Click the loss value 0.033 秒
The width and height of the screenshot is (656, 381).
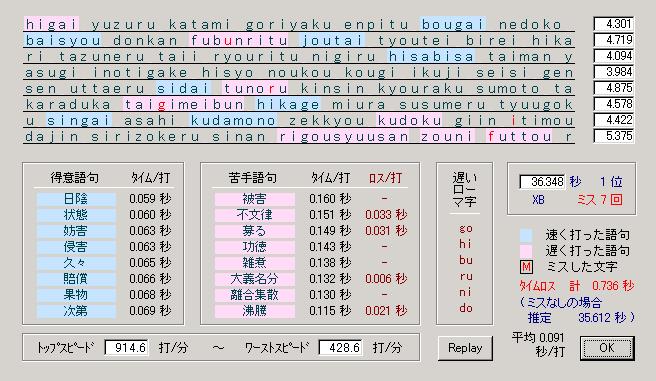click(x=386, y=215)
